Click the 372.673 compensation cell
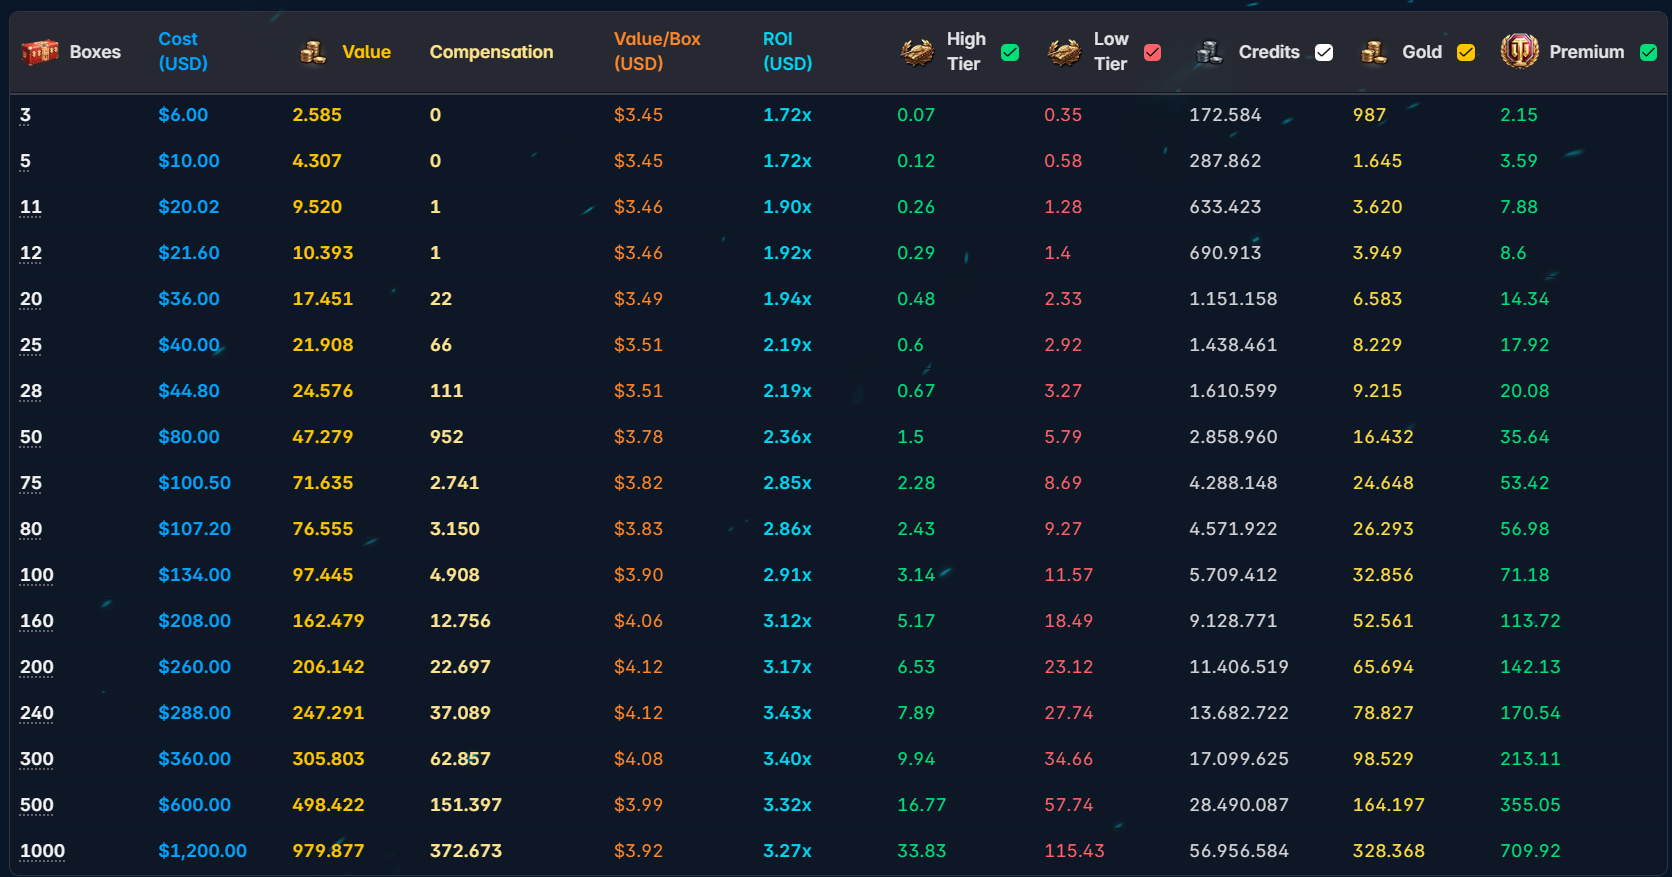Screen dimensions: 1672x877 pos(466,851)
